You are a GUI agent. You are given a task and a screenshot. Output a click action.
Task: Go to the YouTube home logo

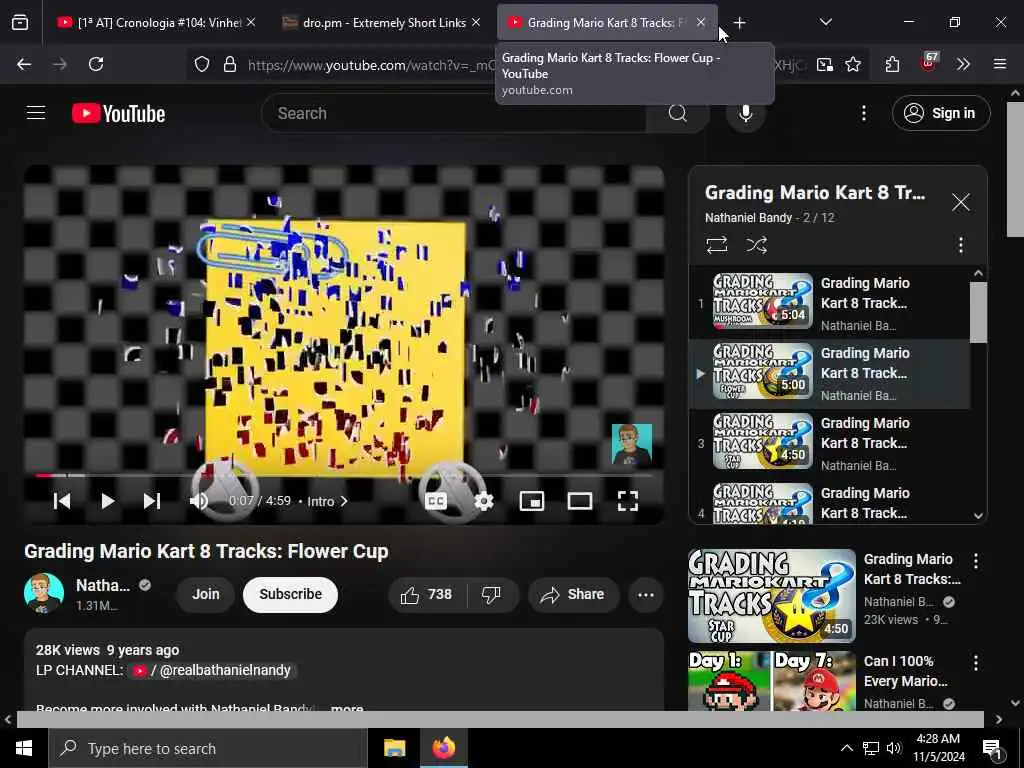pyautogui.click(x=118, y=114)
